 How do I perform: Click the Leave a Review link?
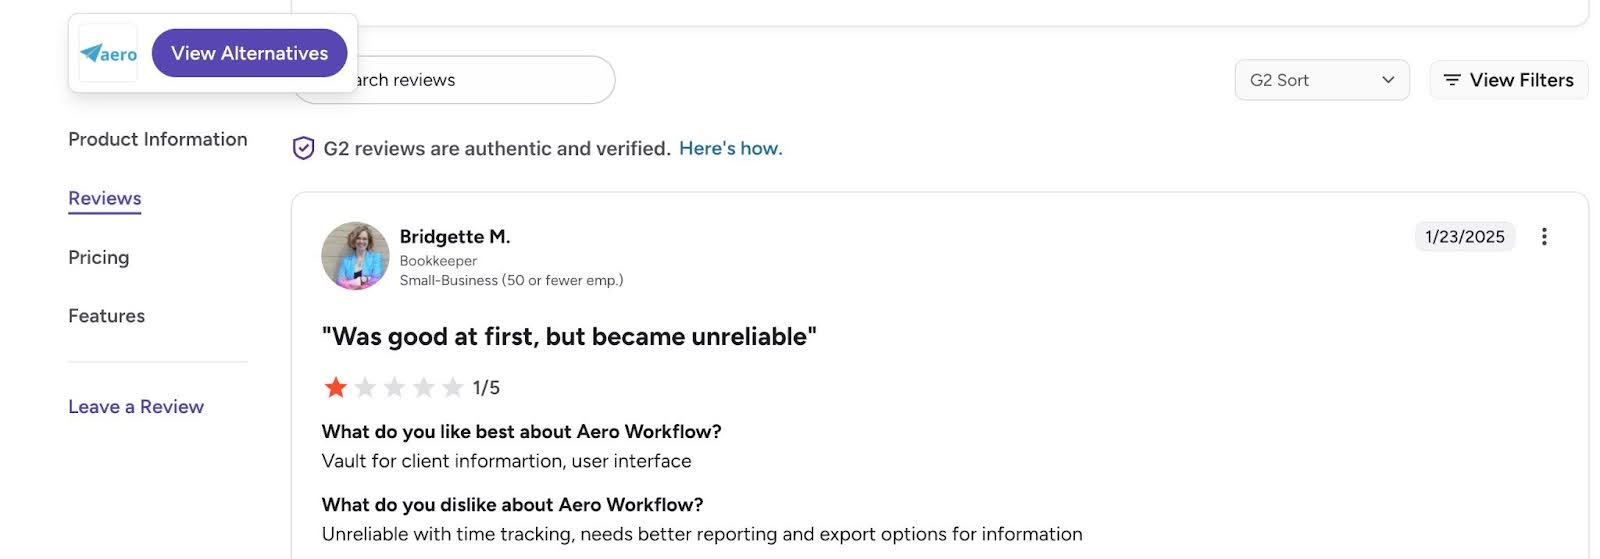136,407
